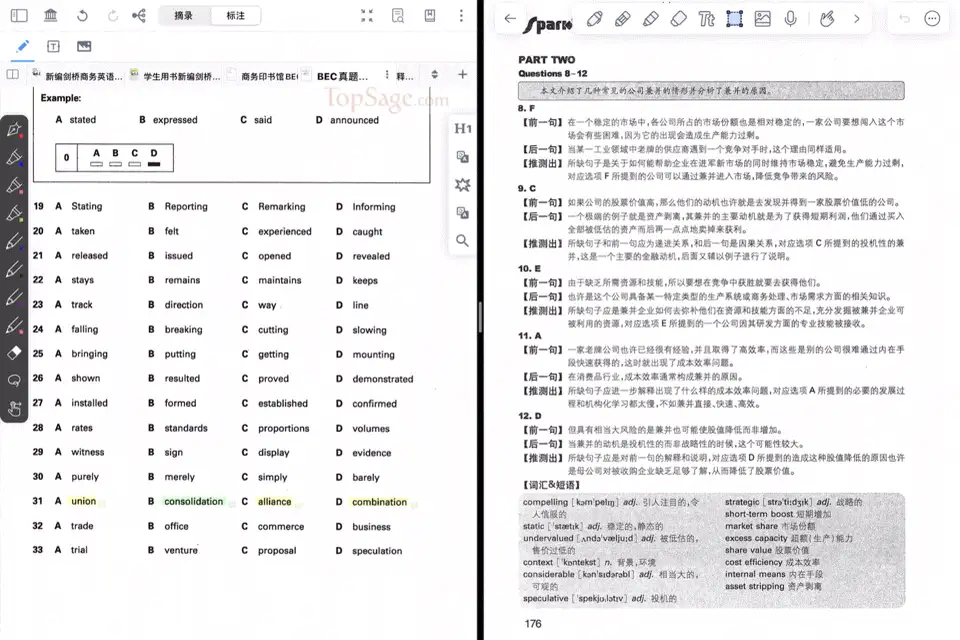This screenshot has height=640, width=960.
Task: Redo action in left pane
Action: [x=113, y=16]
